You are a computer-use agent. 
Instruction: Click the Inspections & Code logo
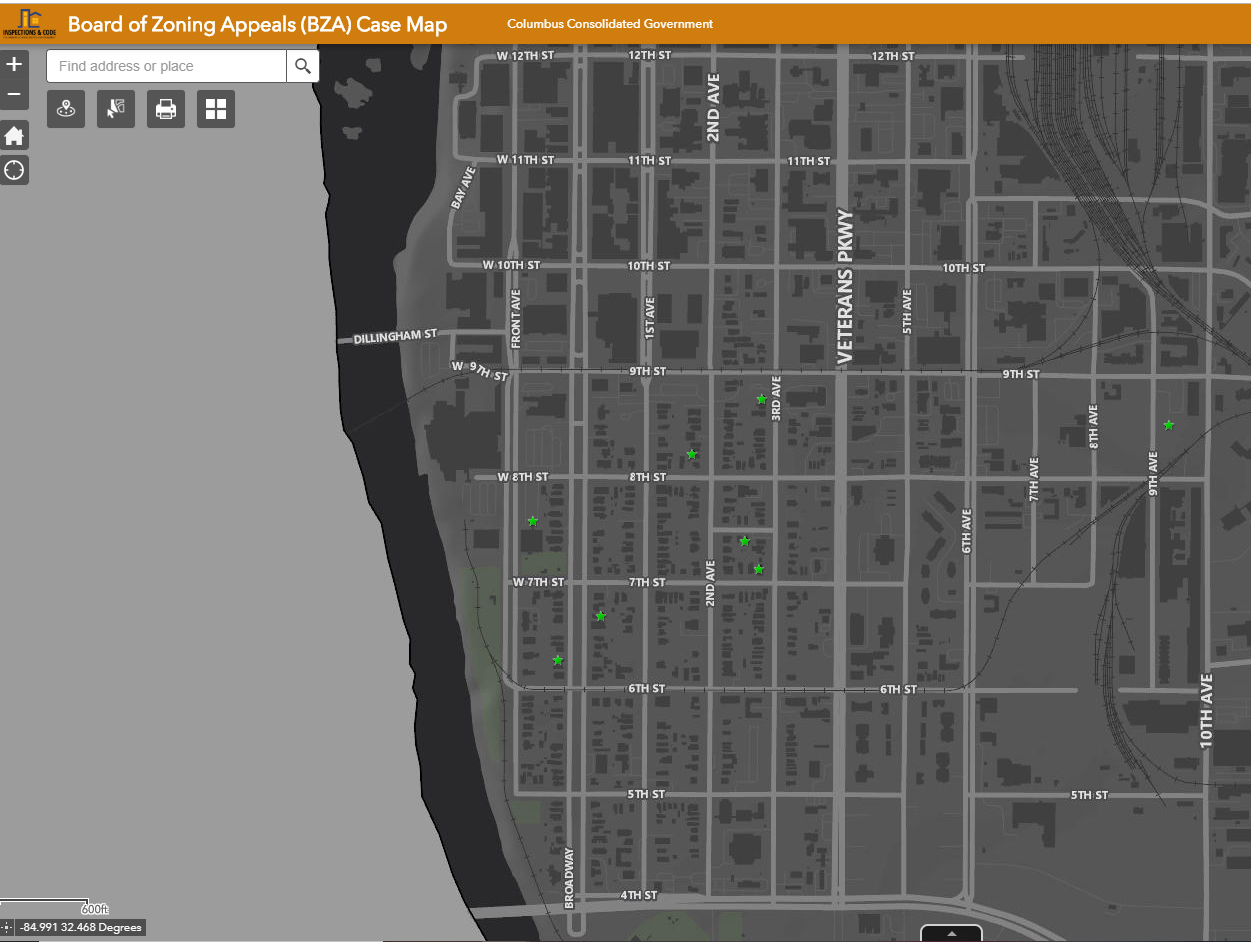tap(29, 23)
